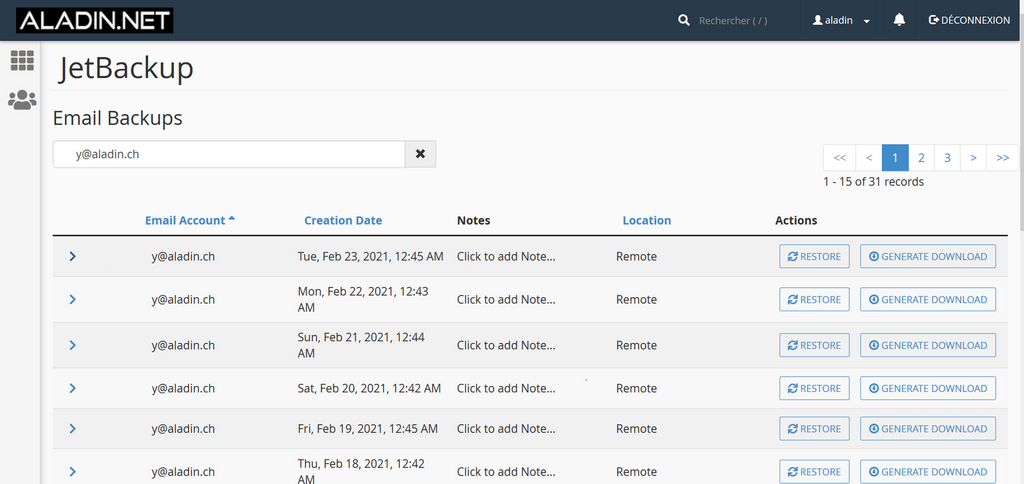Click the ALADIN.NET logo

tap(95, 20)
